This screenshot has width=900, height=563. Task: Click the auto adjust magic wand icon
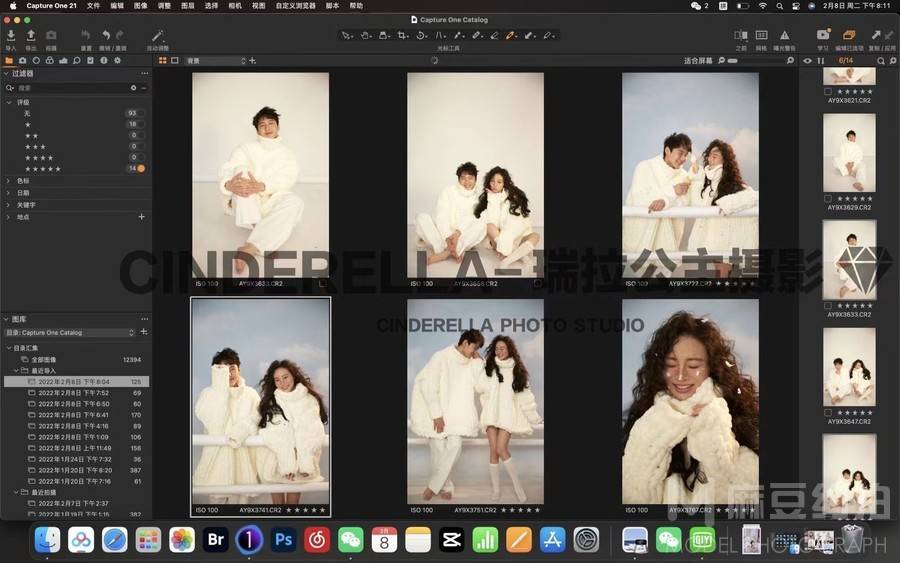point(157,36)
